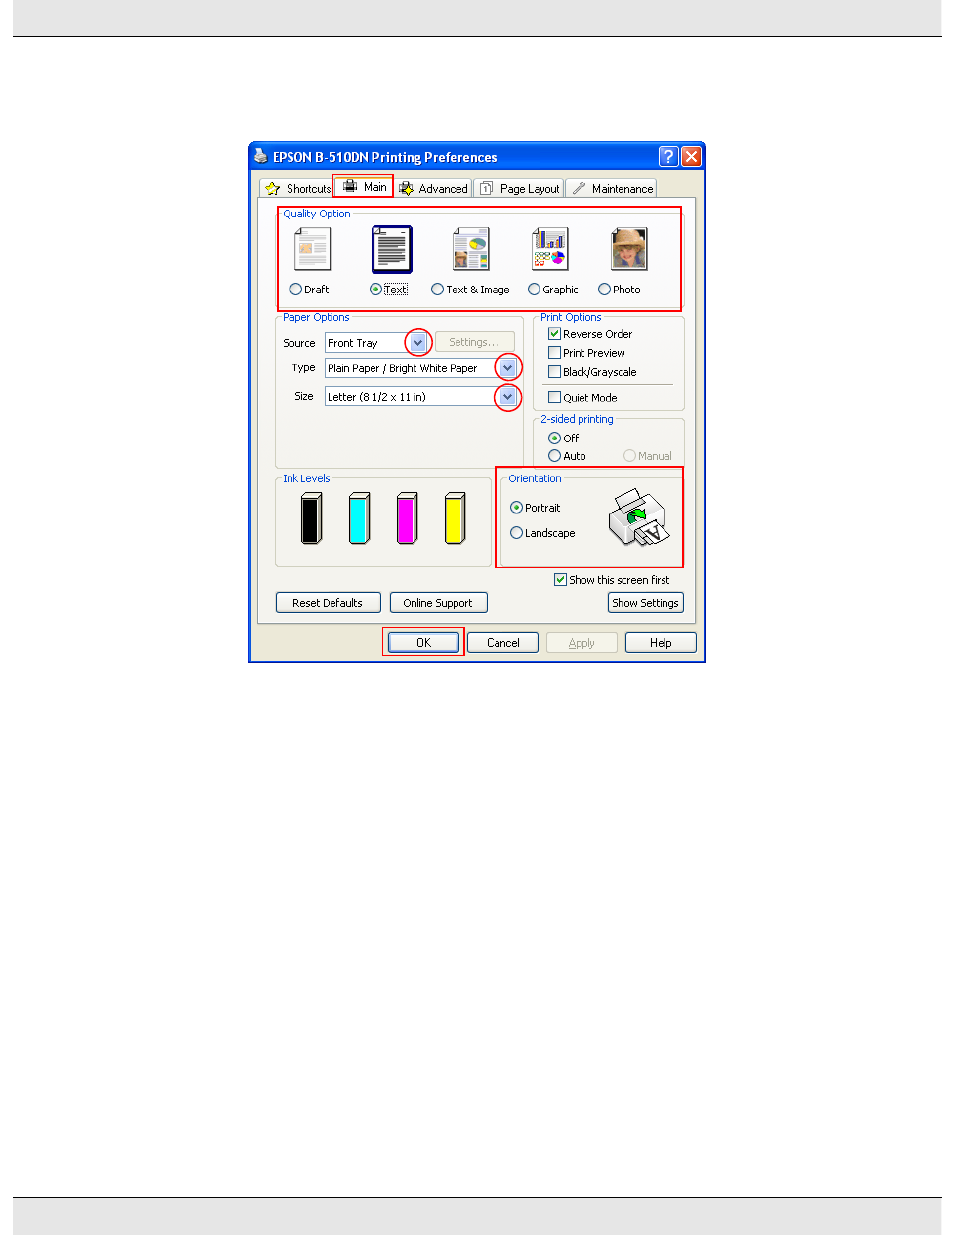954x1235 pixels.
Task: Select 2-sided printing Auto radio button
Action: click(x=554, y=456)
